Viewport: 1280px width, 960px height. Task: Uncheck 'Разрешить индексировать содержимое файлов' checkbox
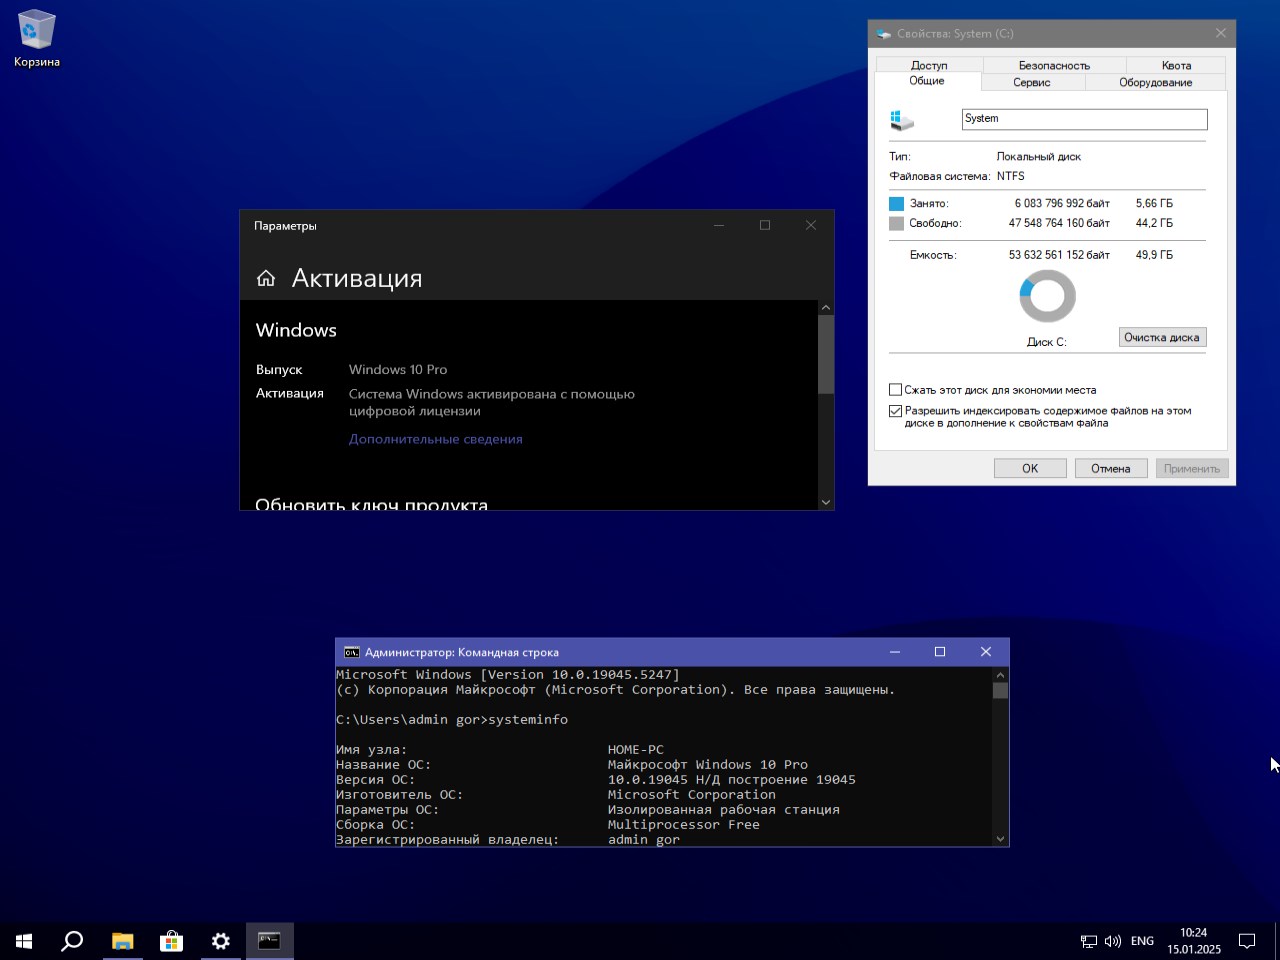(x=896, y=411)
